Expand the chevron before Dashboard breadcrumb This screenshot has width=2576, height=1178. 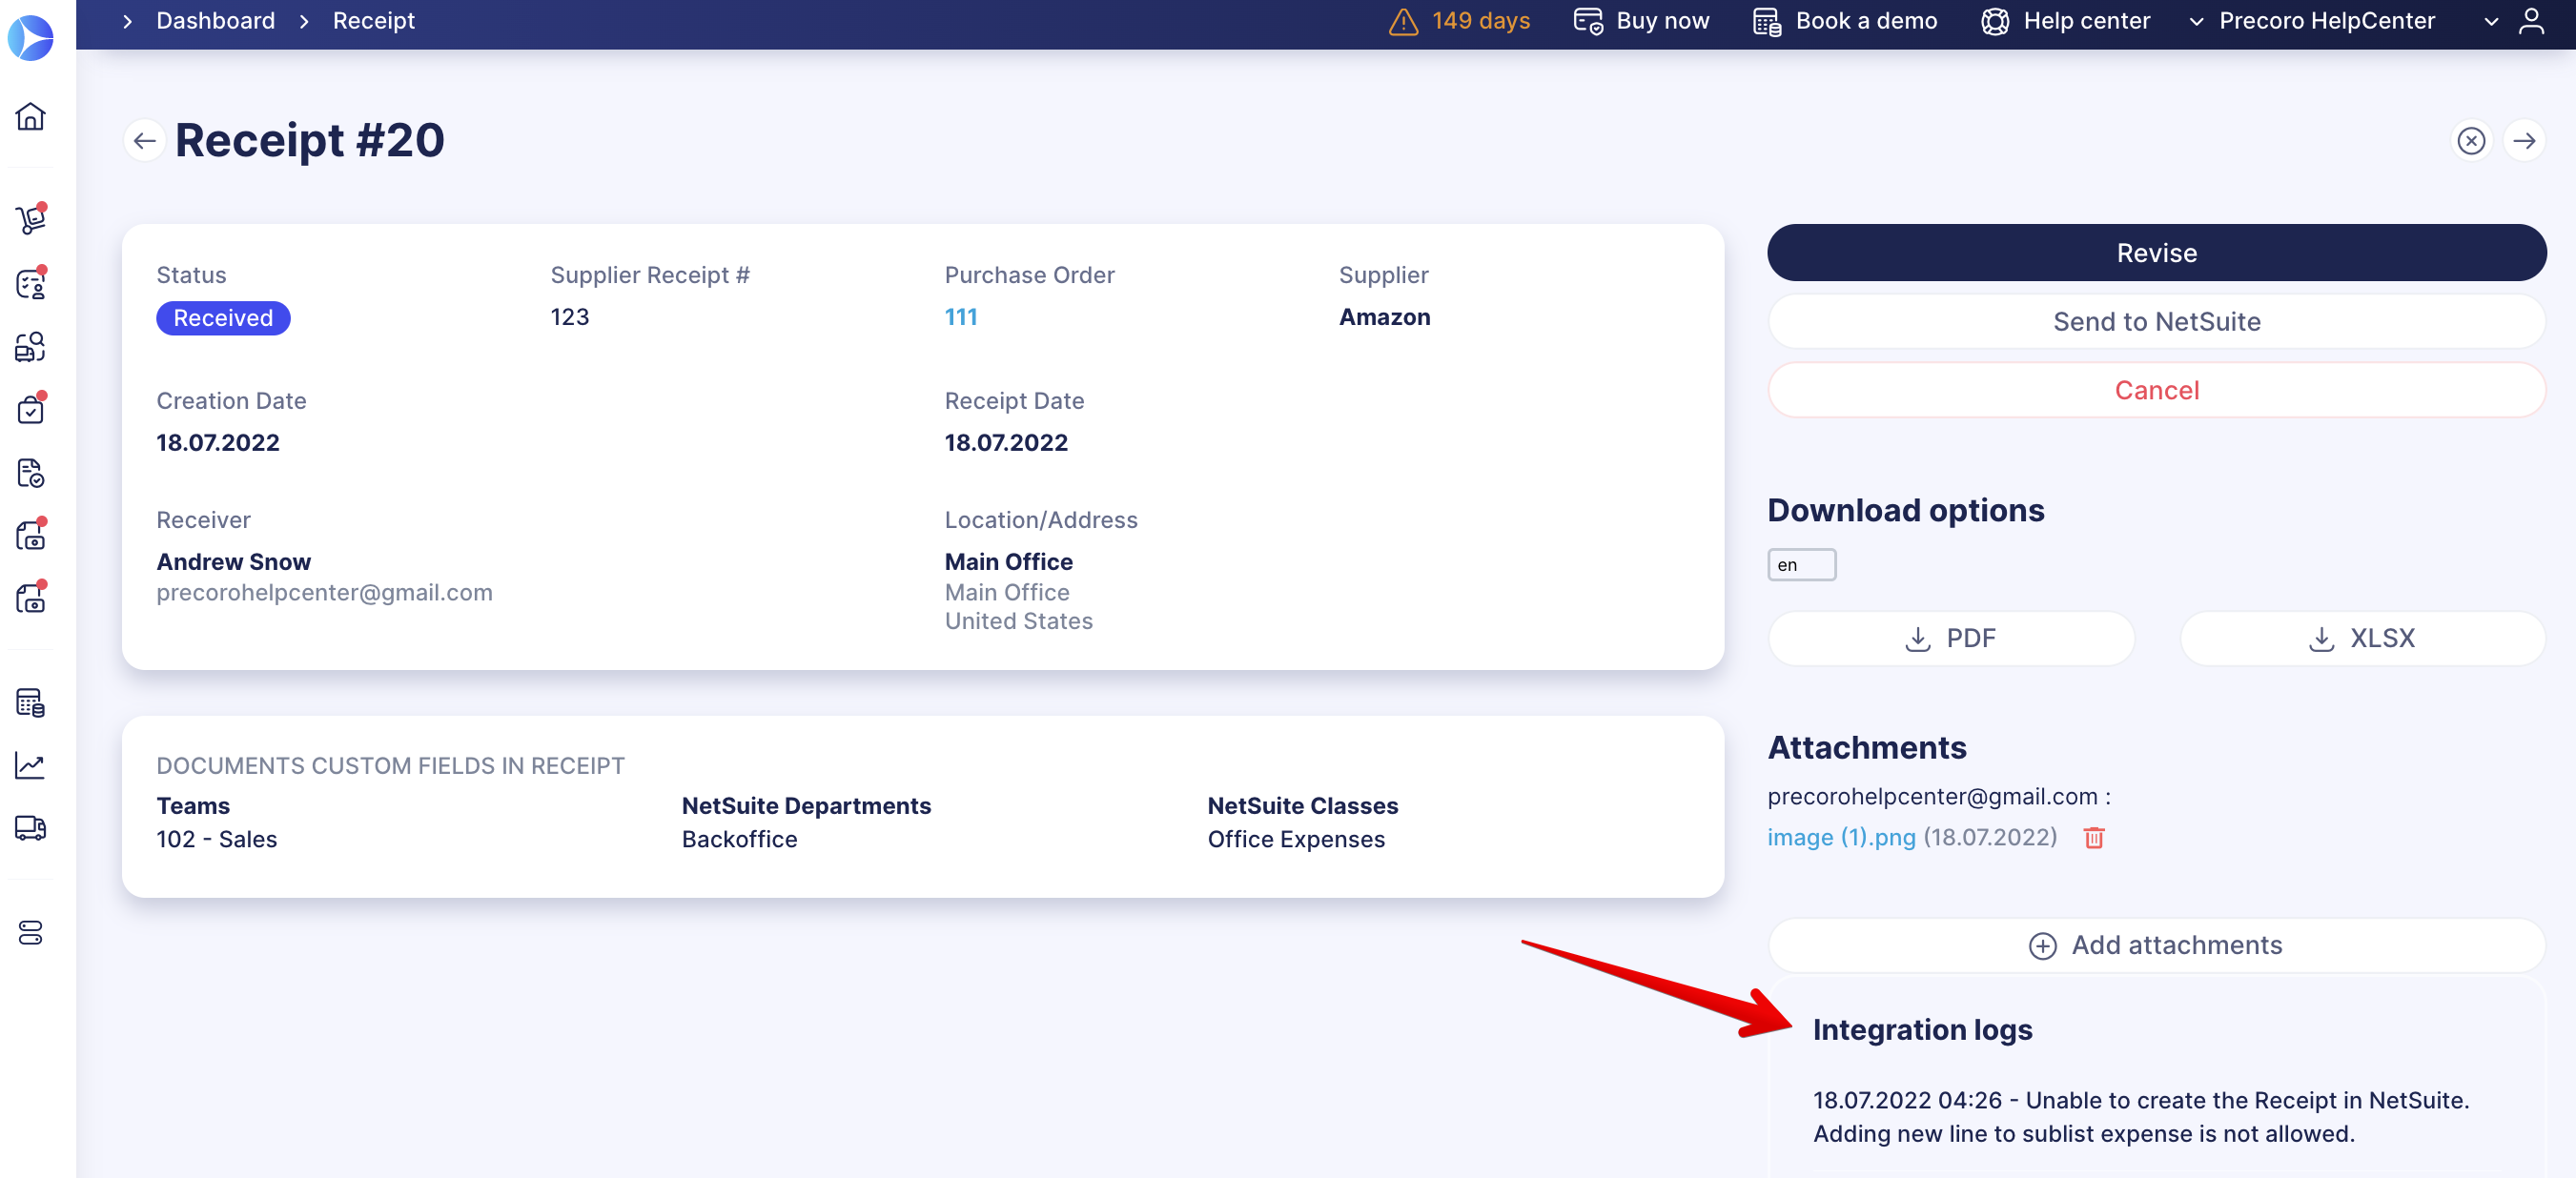pyautogui.click(x=127, y=21)
